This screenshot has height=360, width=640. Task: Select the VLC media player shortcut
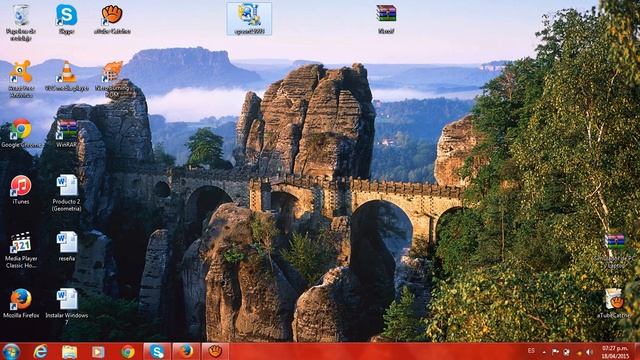coord(67,76)
